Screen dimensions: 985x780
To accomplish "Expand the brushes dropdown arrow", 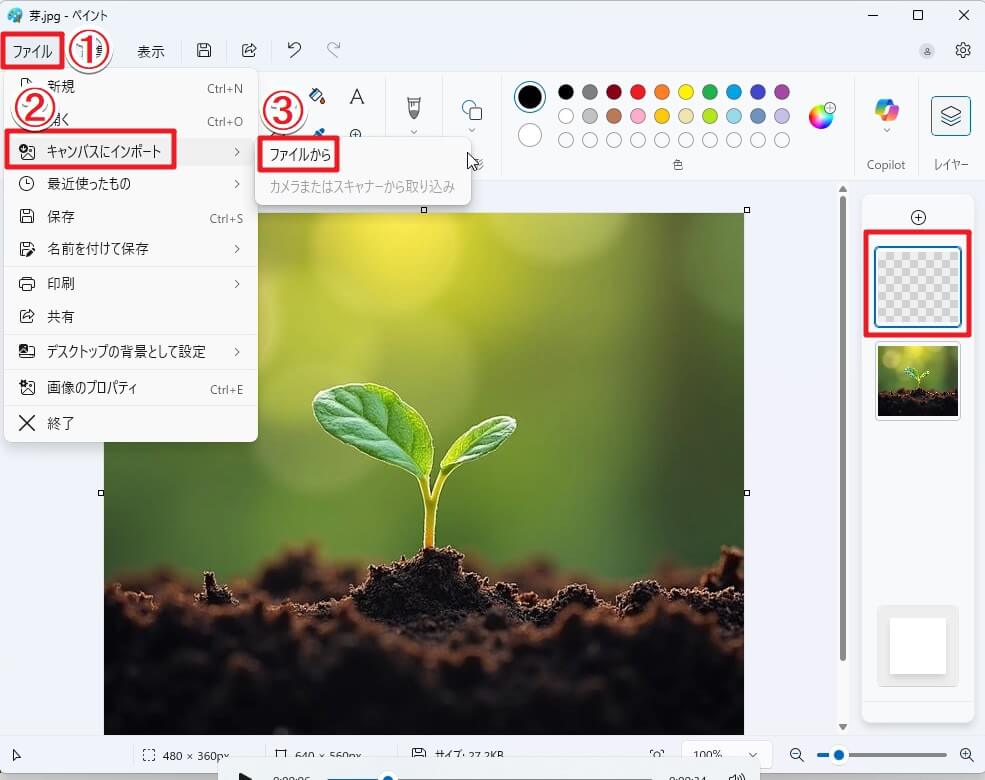I will pyautogui.click(x=413, y=132).
